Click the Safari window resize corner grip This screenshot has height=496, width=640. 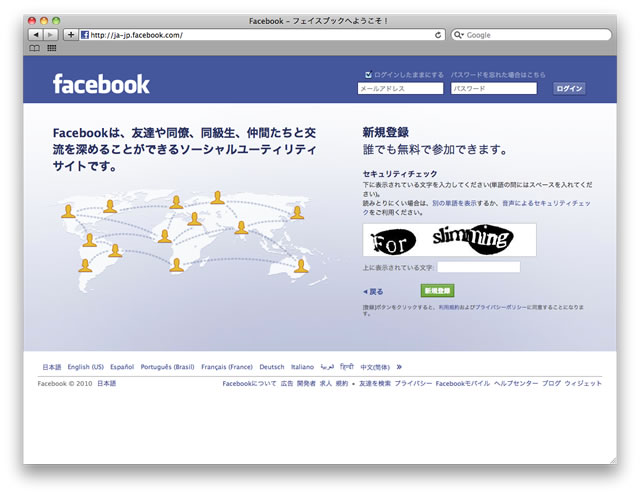(x=613, y=460)
